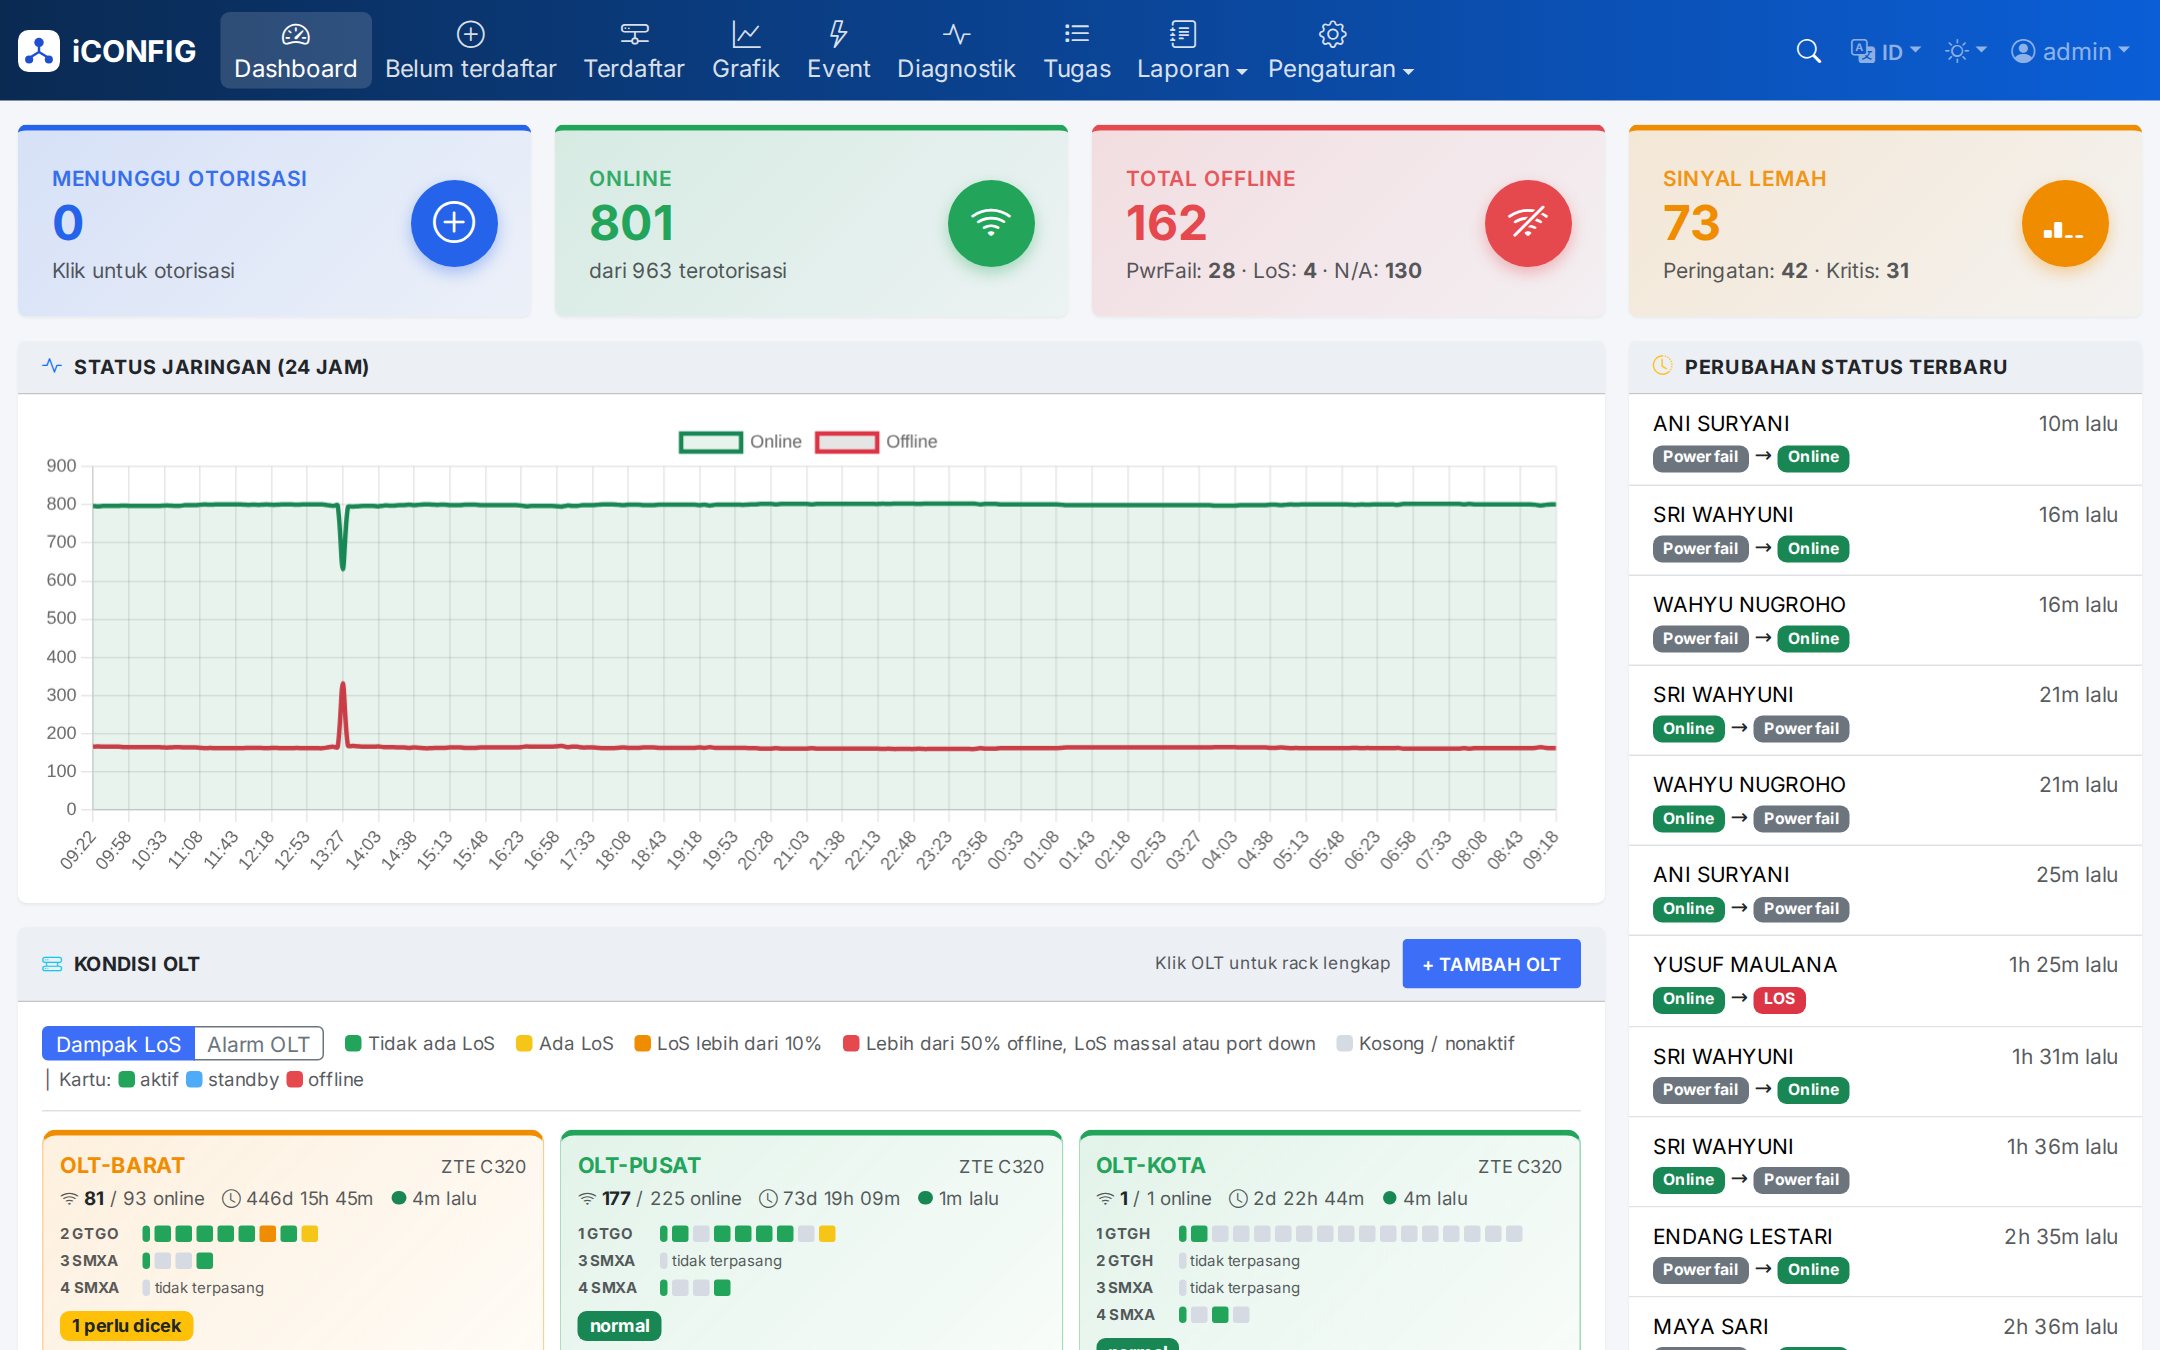Viewport: 2160px width, 1350px height.
Task: Open the OLT-PUSAT rack card title
Action: (639, 1166)
